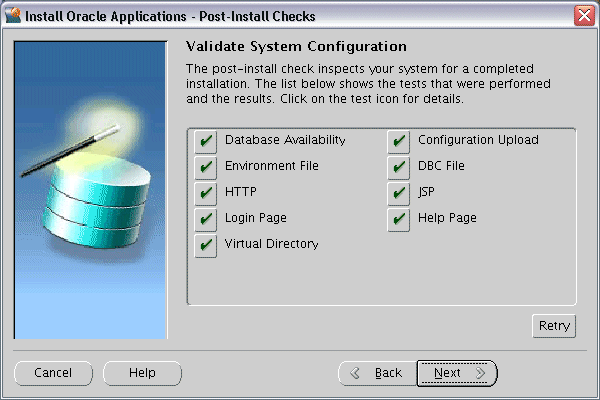The image size is (600, 400).
Task: Click the Virtual Directory checkmark icon
Action: [x=205, y=245]
